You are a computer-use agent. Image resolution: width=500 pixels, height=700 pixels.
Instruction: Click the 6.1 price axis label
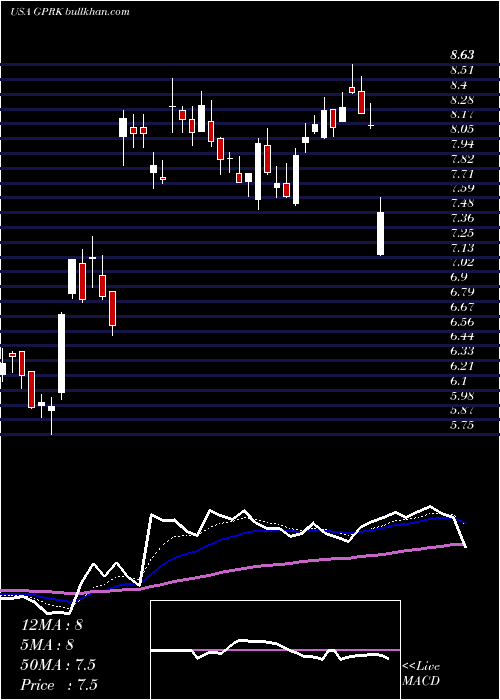tap(459, 380)
